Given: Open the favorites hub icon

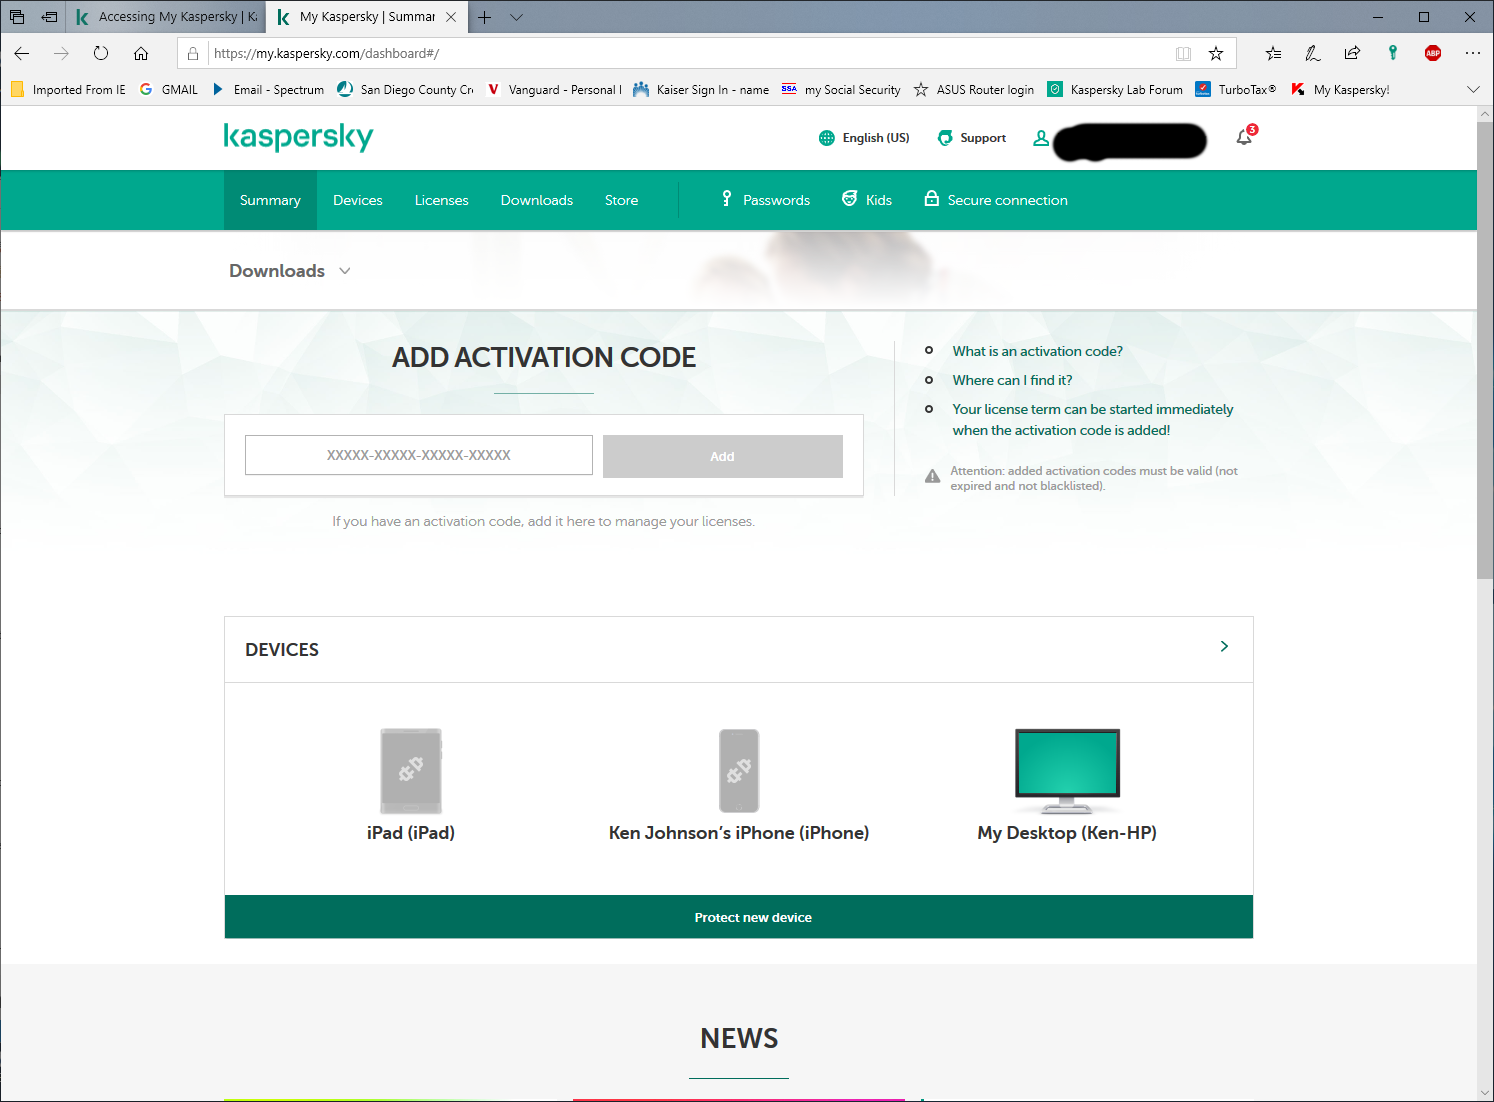Looking at the screenshot, I should [1273, 53].
